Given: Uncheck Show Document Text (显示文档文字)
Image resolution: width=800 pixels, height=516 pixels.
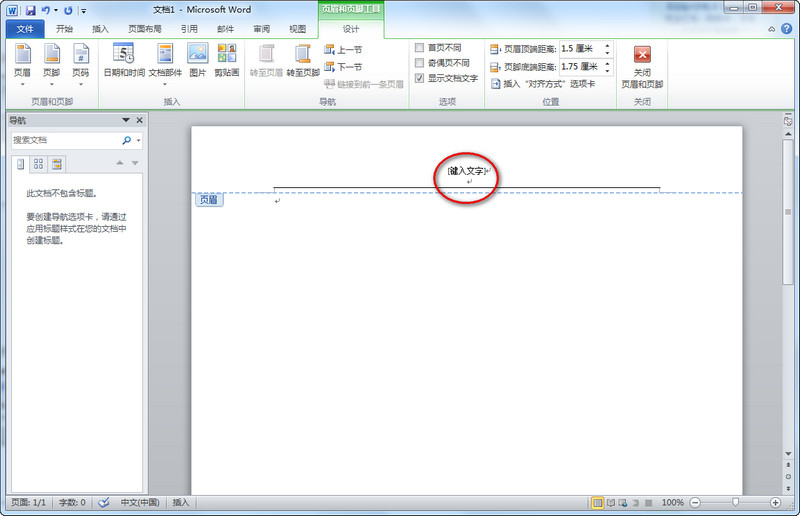Looking at the screenshot, I should point(419,78).
